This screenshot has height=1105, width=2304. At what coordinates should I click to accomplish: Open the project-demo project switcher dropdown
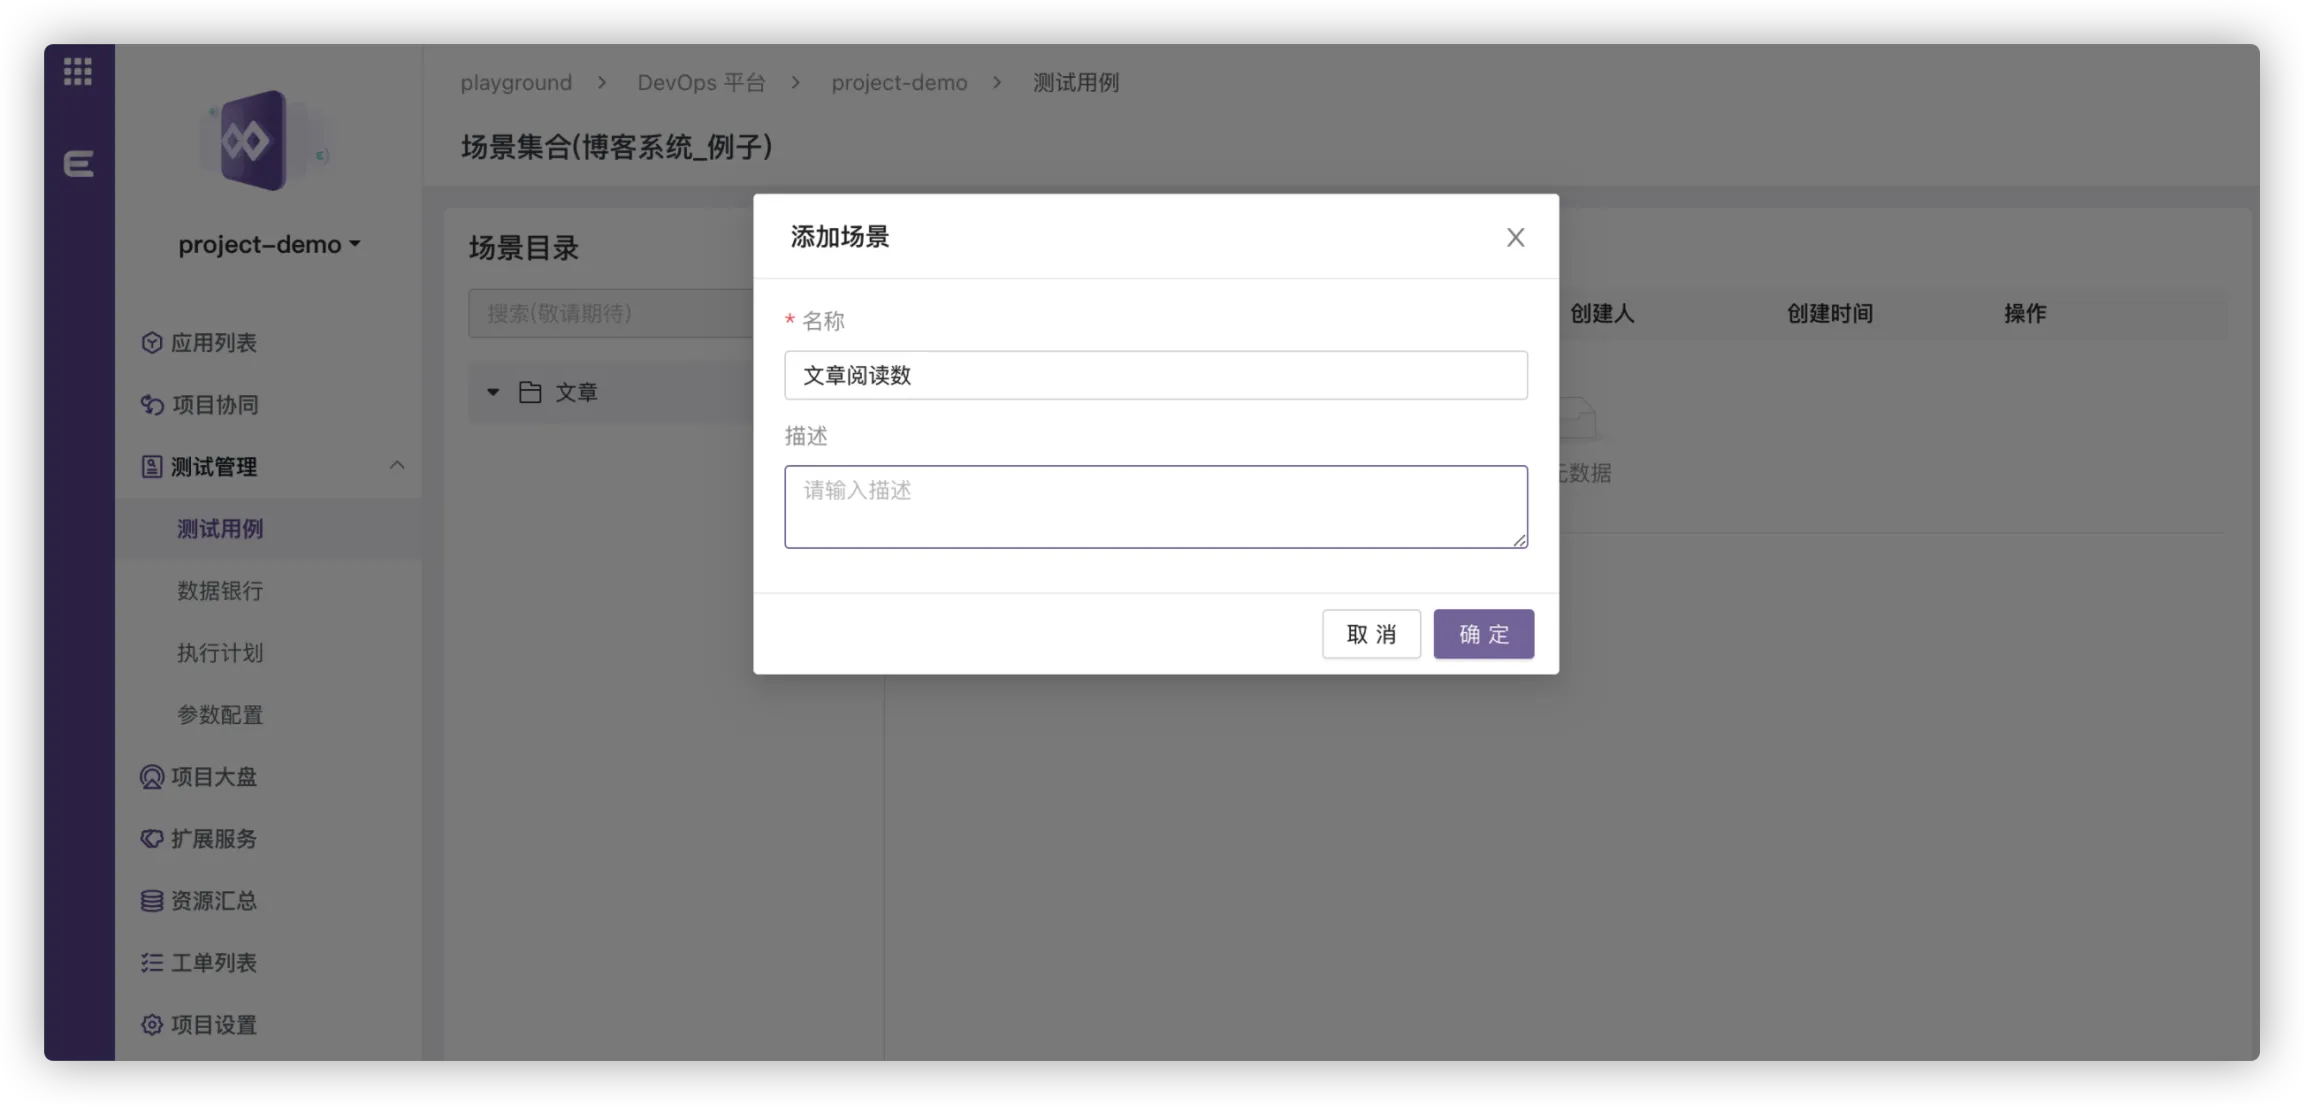coord(269,244)
